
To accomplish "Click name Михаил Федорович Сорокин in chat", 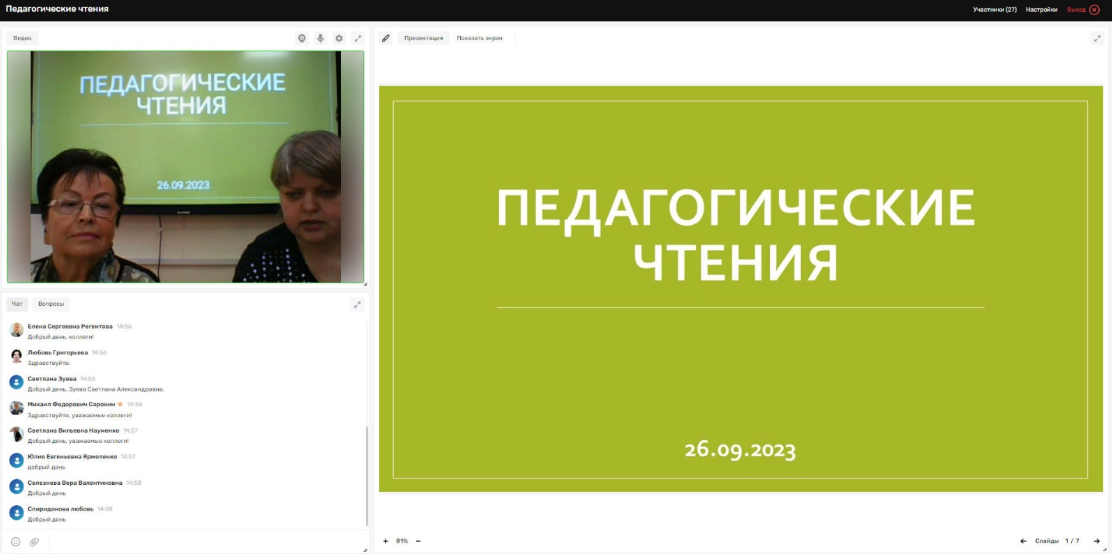I will pos(71,404).
